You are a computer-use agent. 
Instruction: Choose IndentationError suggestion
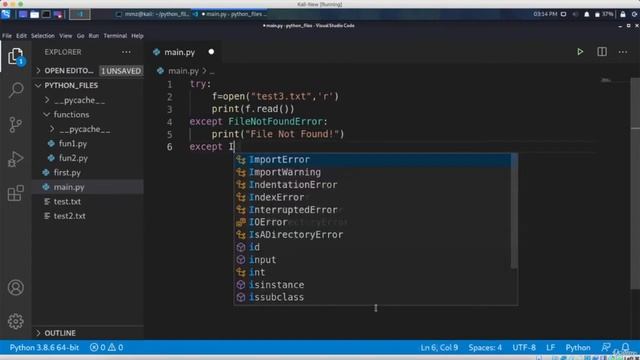373,185
